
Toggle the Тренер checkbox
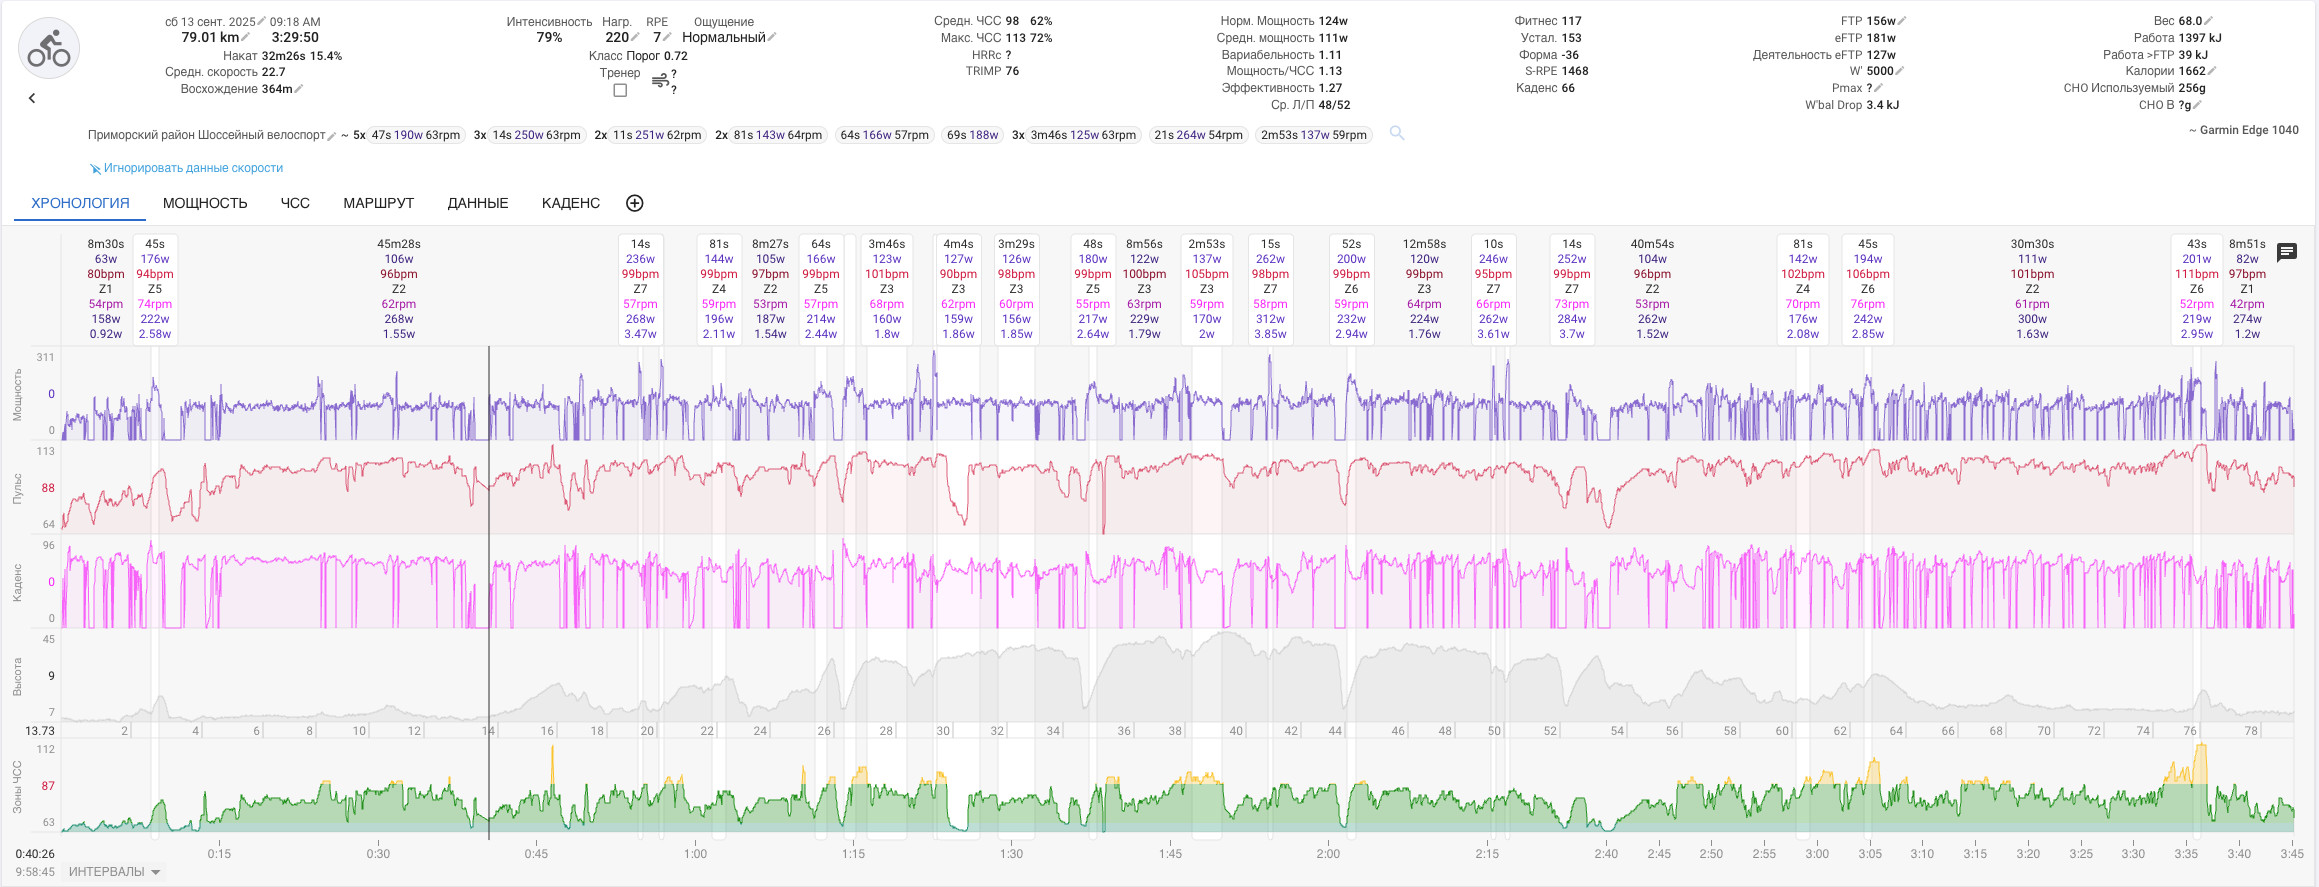point(620,90)
